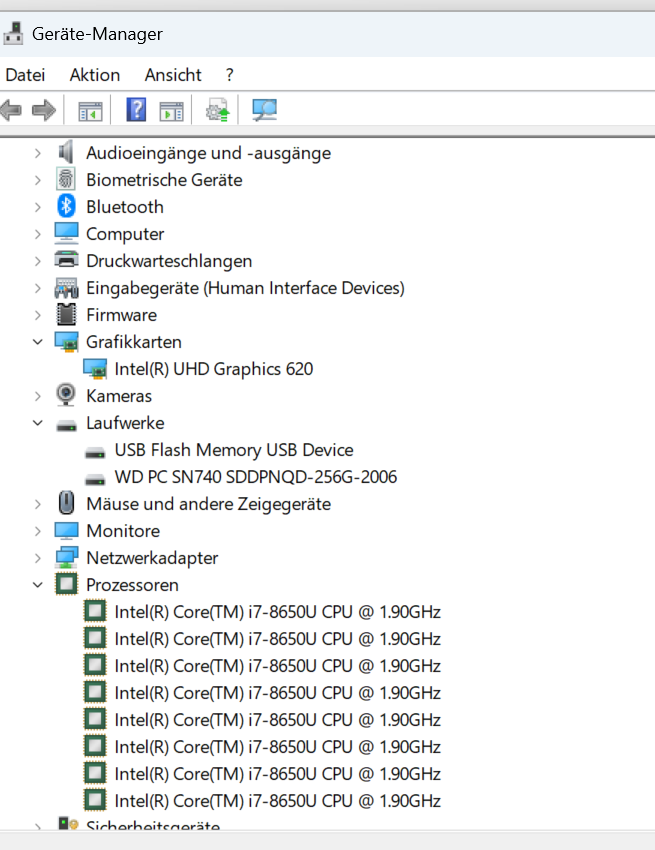
Task: Expand the Computer node
Action: tap(37, 234)
